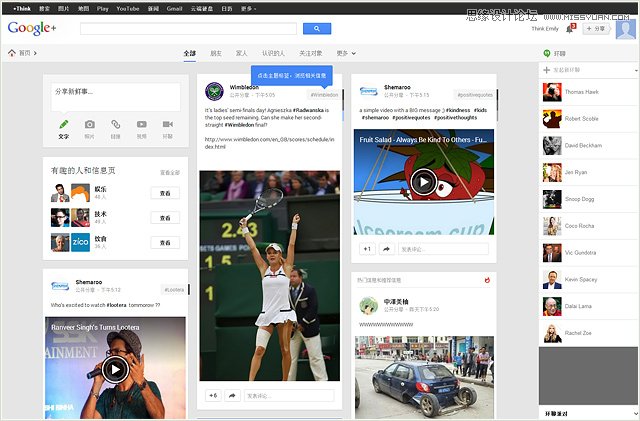The height and width of the screenshot is (421, 640).
Task: Click the share what's new text box
Action: pos(116,97)
